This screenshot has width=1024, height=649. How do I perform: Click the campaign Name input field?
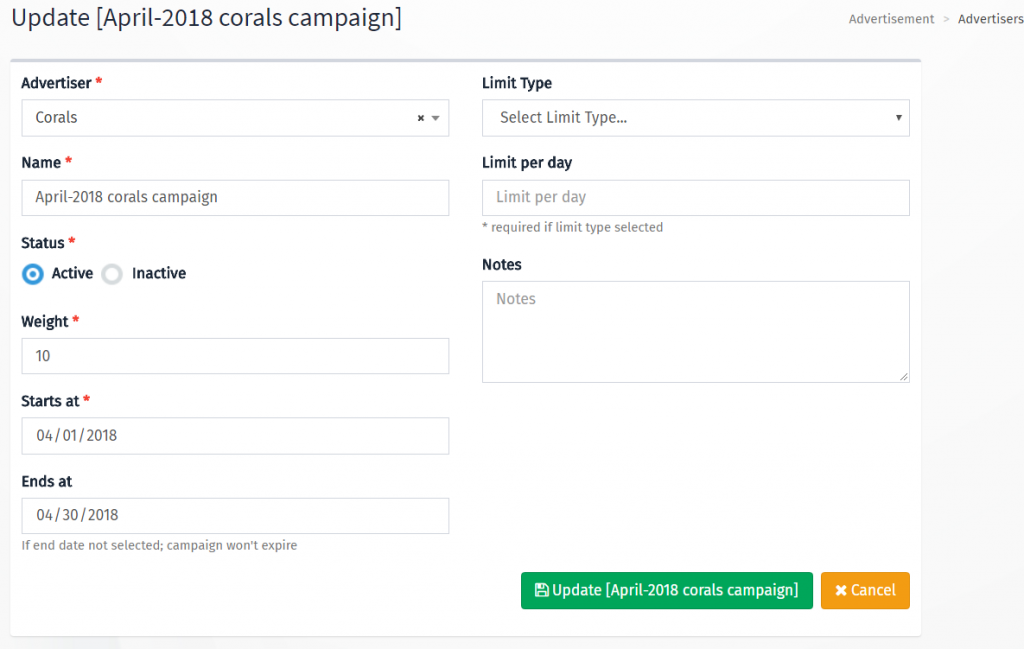click(x=235, y=197)
